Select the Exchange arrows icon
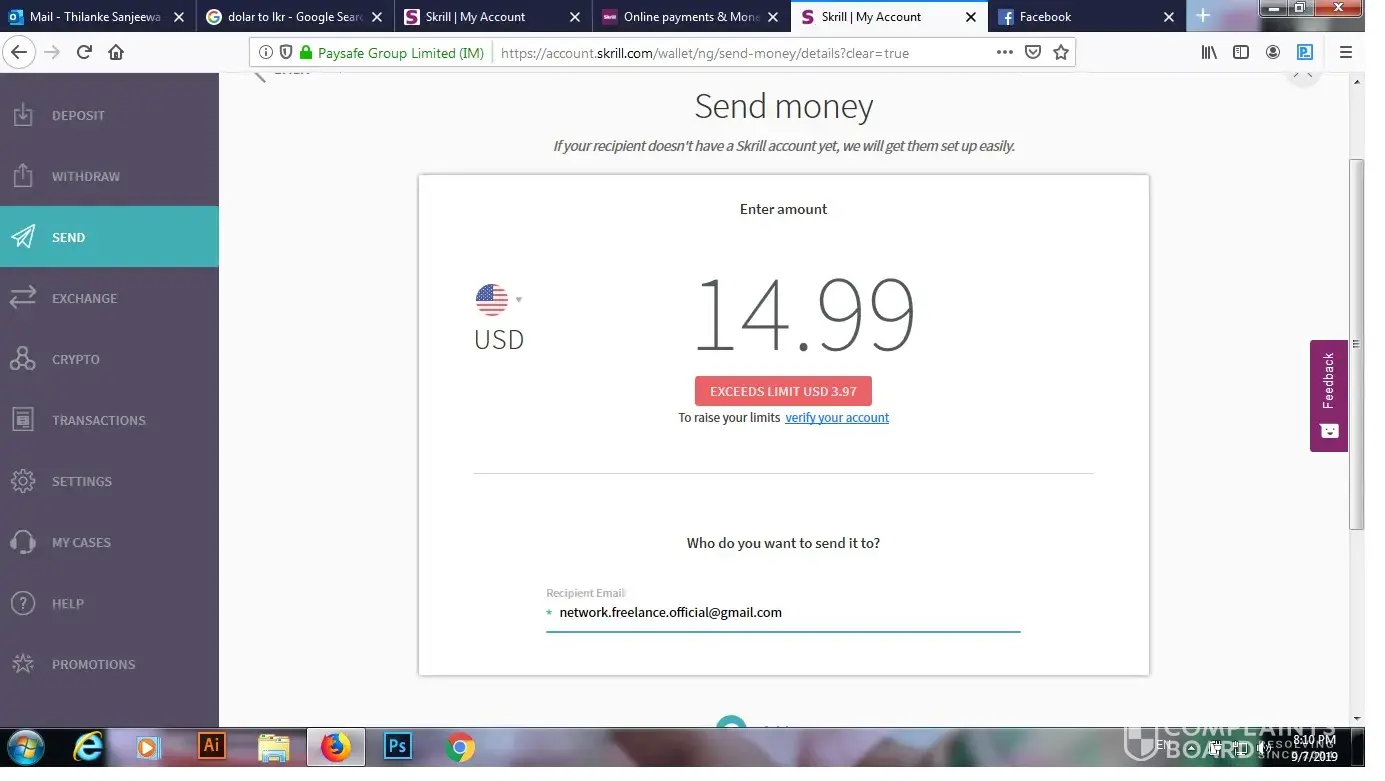The width and height of the screenshot is (1385, 781). (23, 298)
